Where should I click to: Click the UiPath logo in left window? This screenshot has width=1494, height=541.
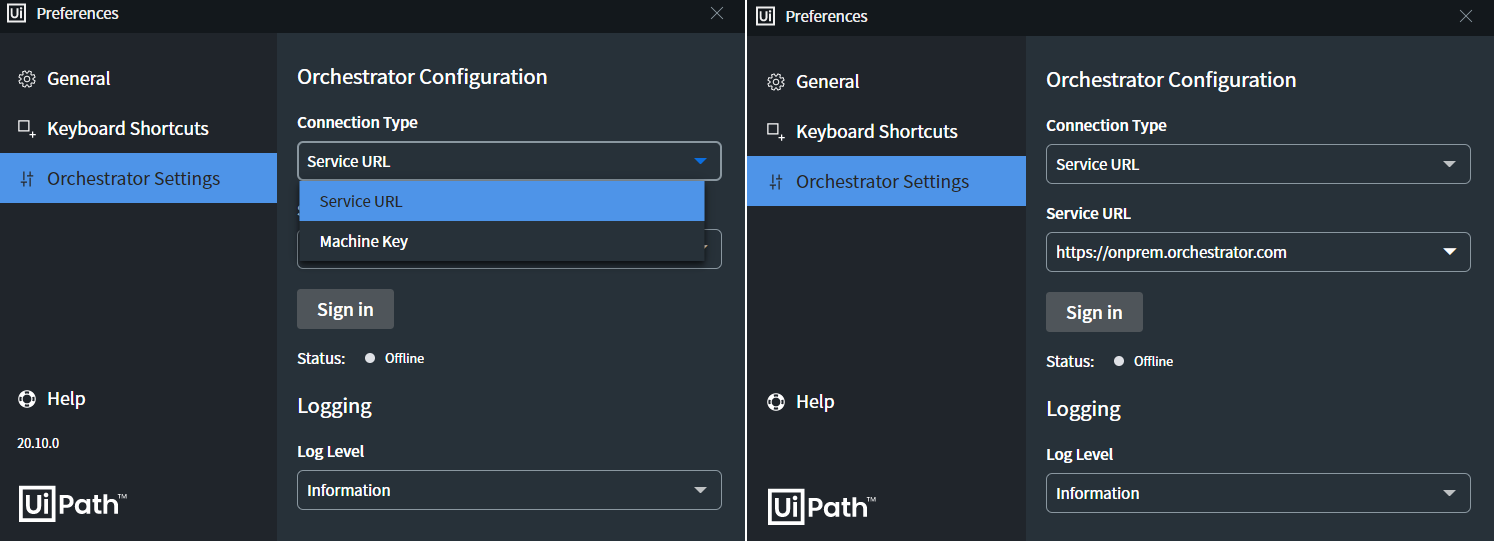click(x=72, y=502)
